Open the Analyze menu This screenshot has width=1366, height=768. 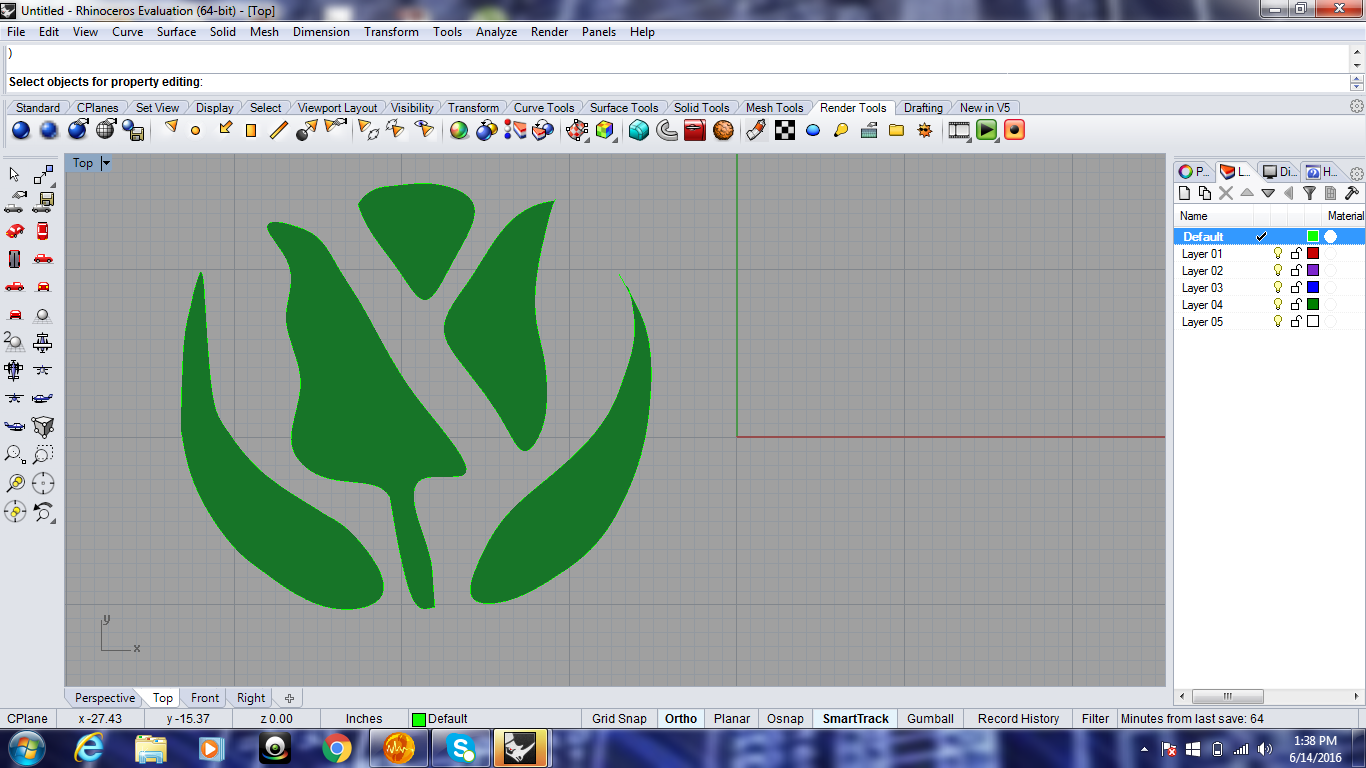(x=496, y=32)
